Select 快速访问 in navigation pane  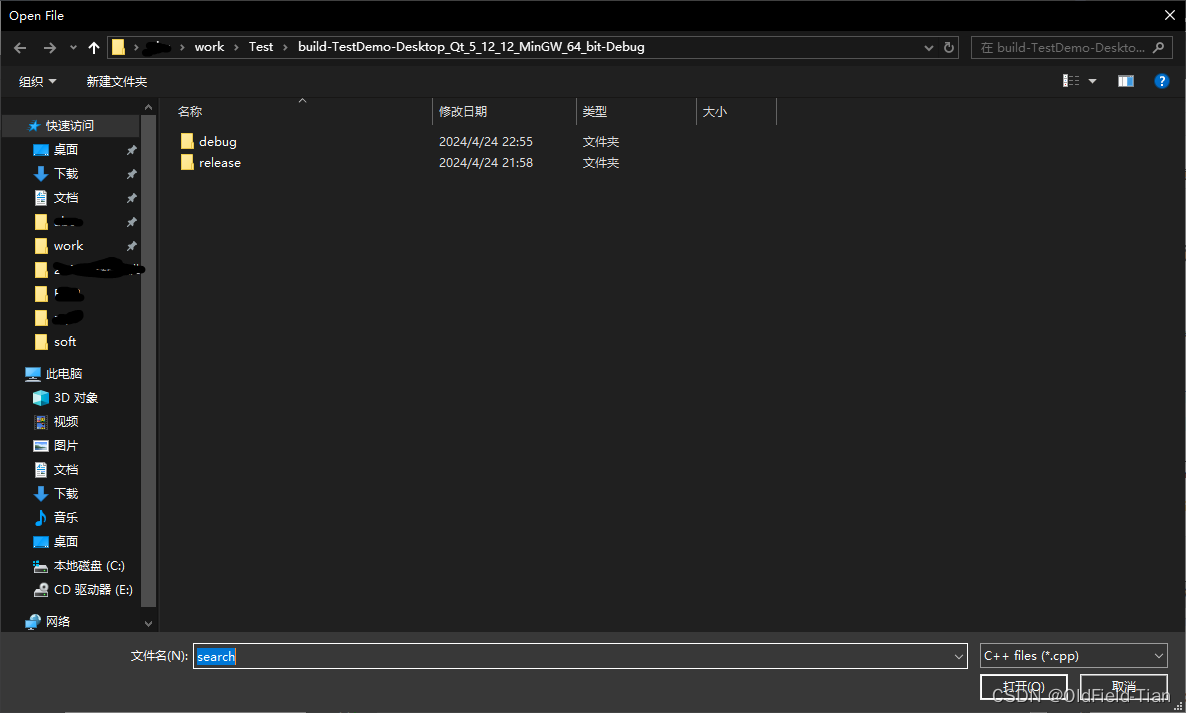coord(70,126)
